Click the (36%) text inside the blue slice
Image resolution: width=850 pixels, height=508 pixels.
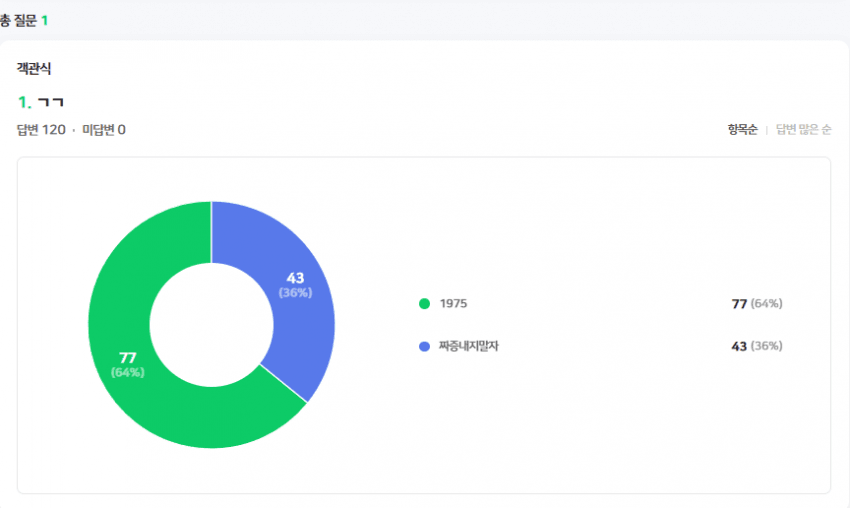(x=295, y=293)
